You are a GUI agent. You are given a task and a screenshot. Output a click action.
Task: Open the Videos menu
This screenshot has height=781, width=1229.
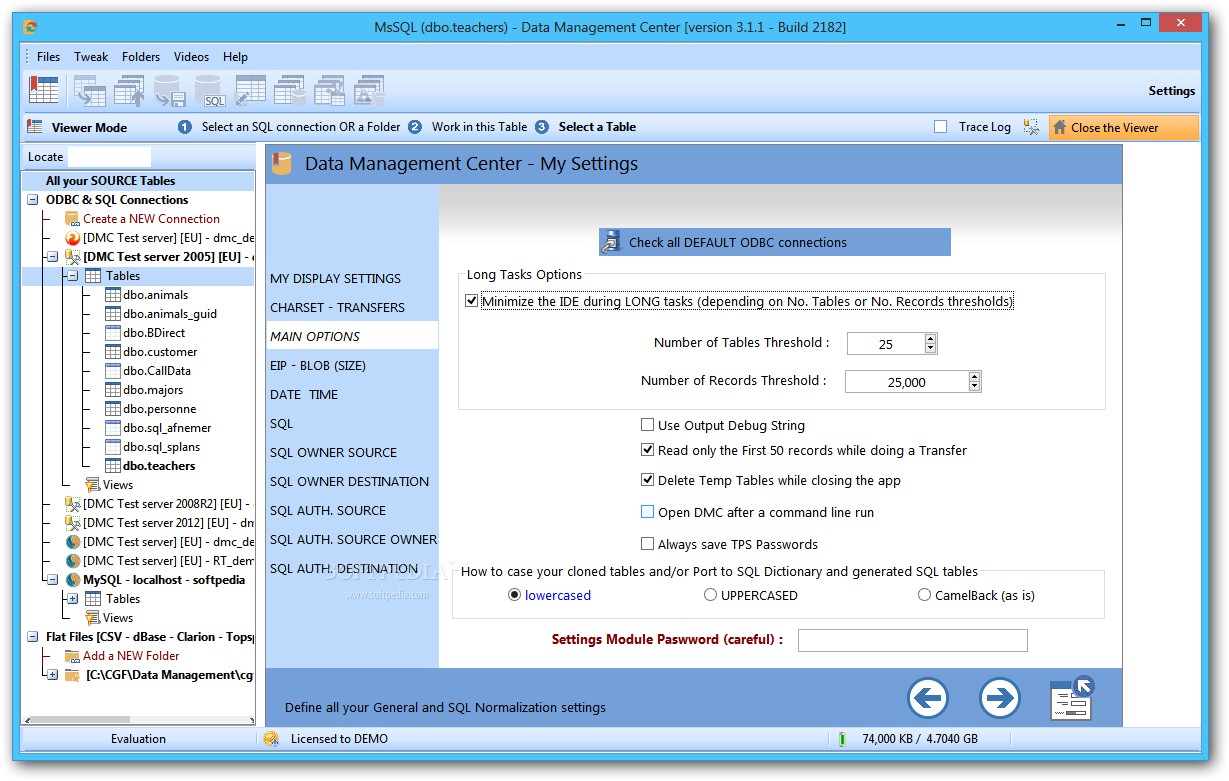(x=191, y=57)
